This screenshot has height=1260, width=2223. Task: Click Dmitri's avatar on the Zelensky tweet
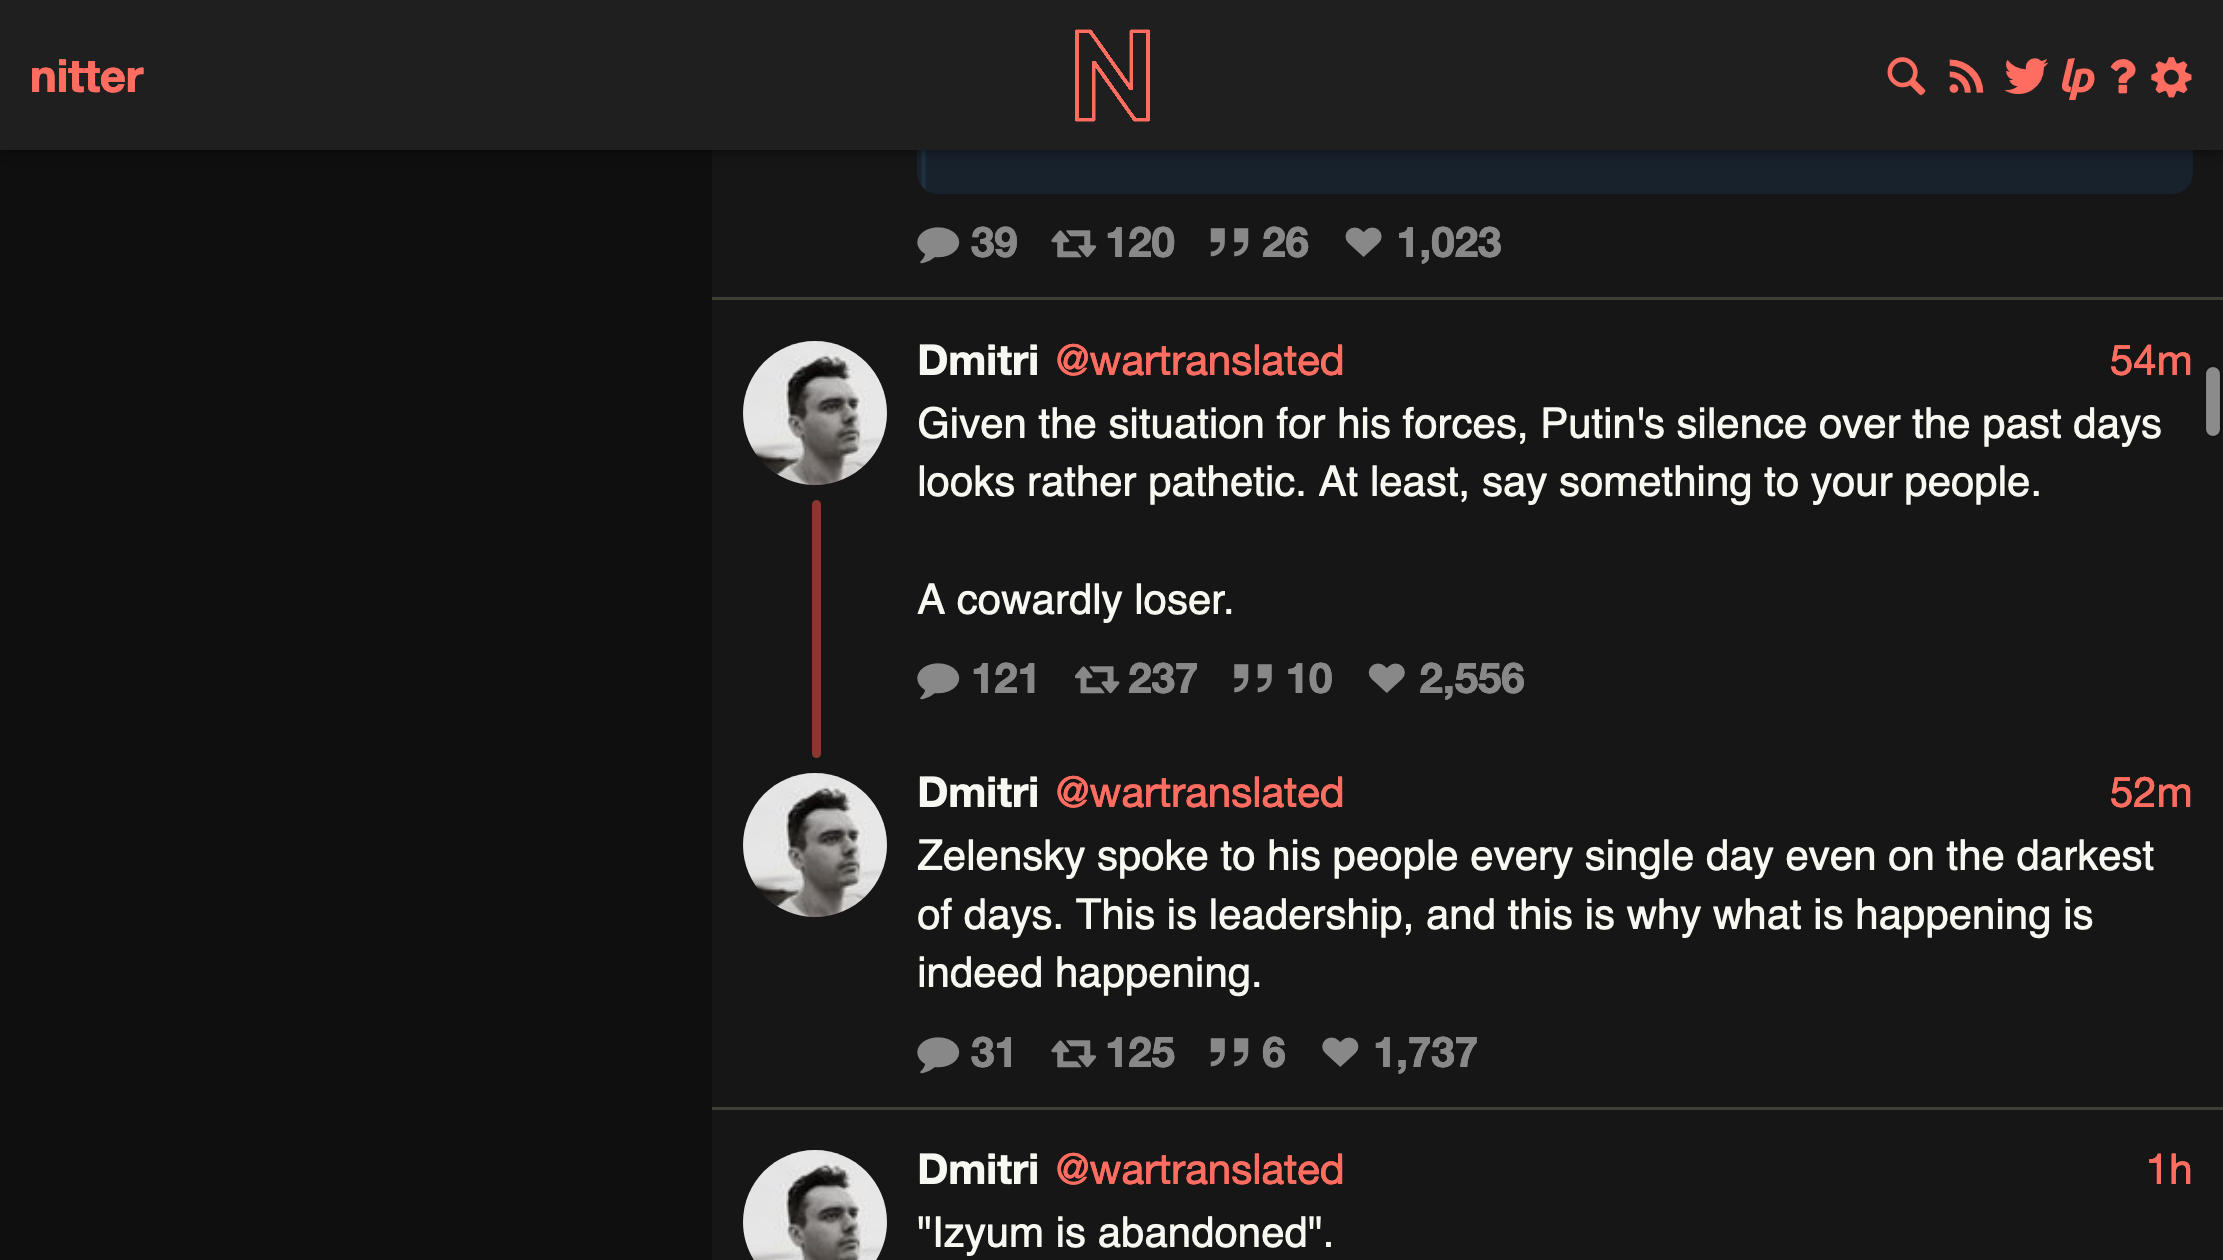tap(815, 845)
